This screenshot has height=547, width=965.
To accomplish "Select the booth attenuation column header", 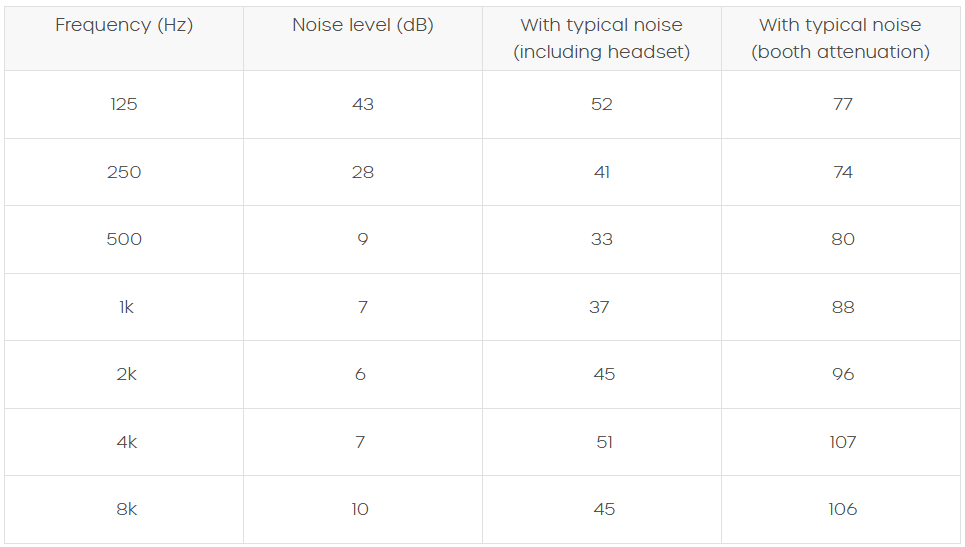I will click(840, 39).
